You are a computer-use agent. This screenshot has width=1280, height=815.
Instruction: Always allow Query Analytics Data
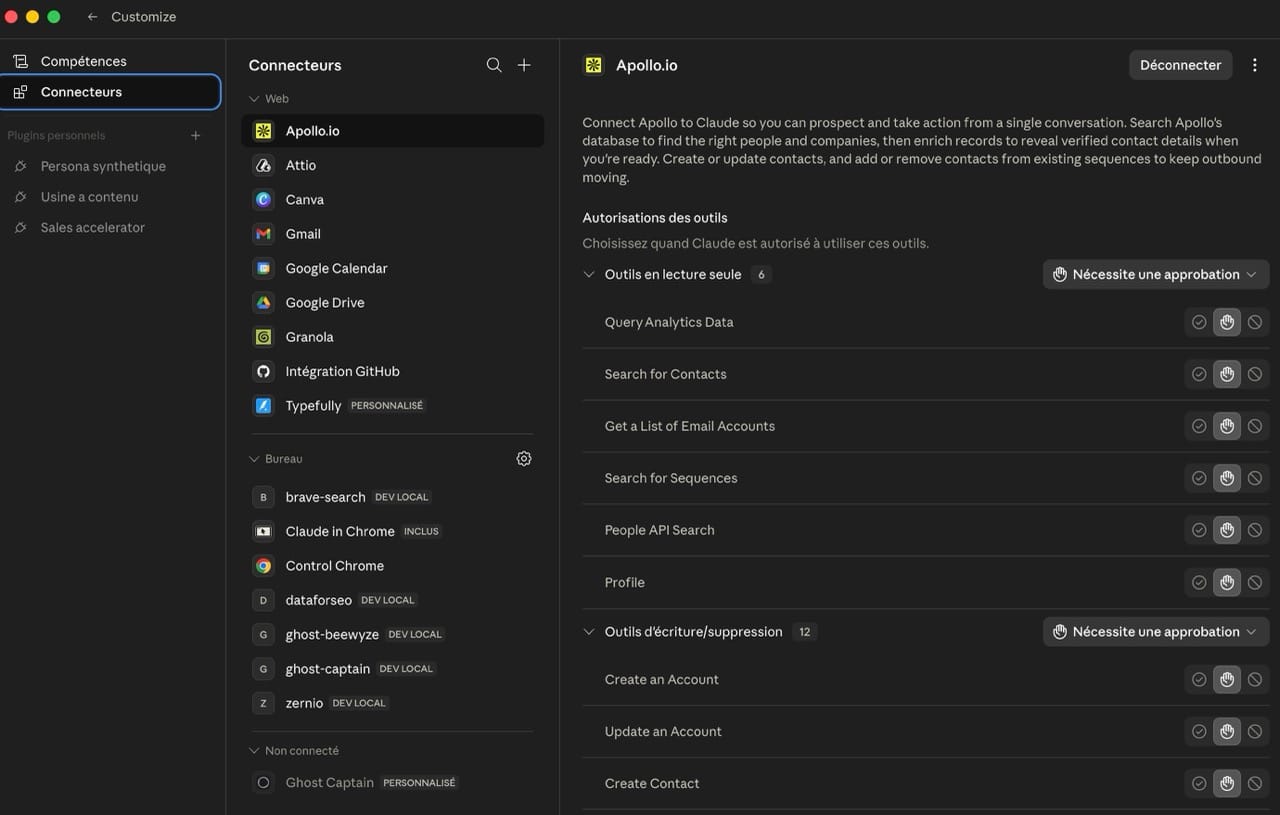[x=1198, y=322]
